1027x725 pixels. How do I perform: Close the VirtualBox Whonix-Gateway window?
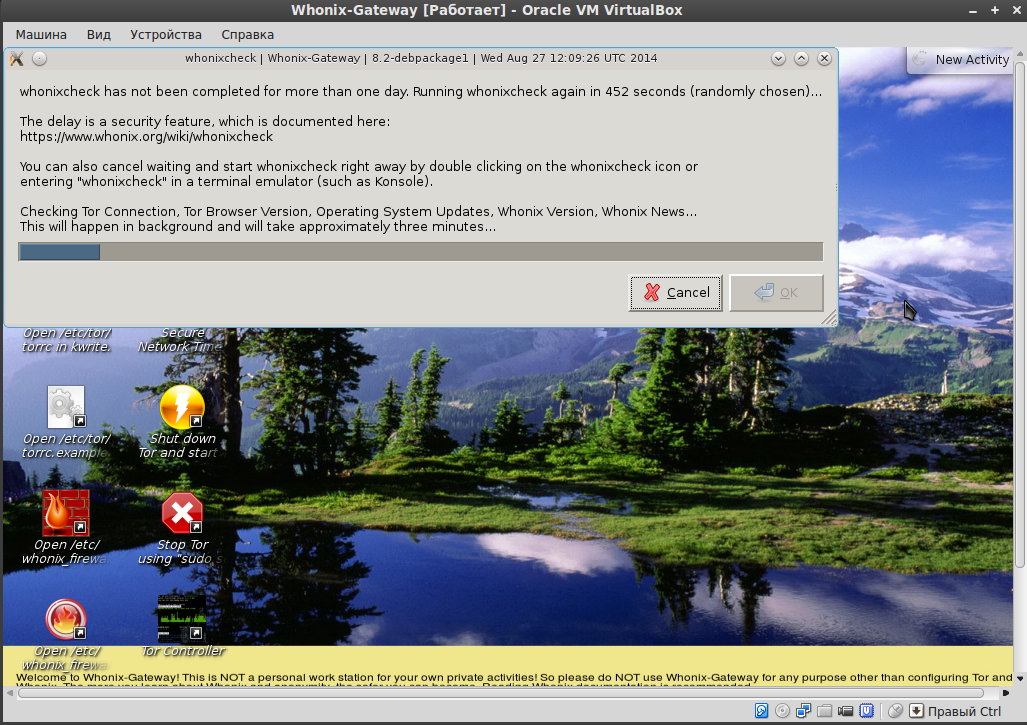pos(1016,10)
